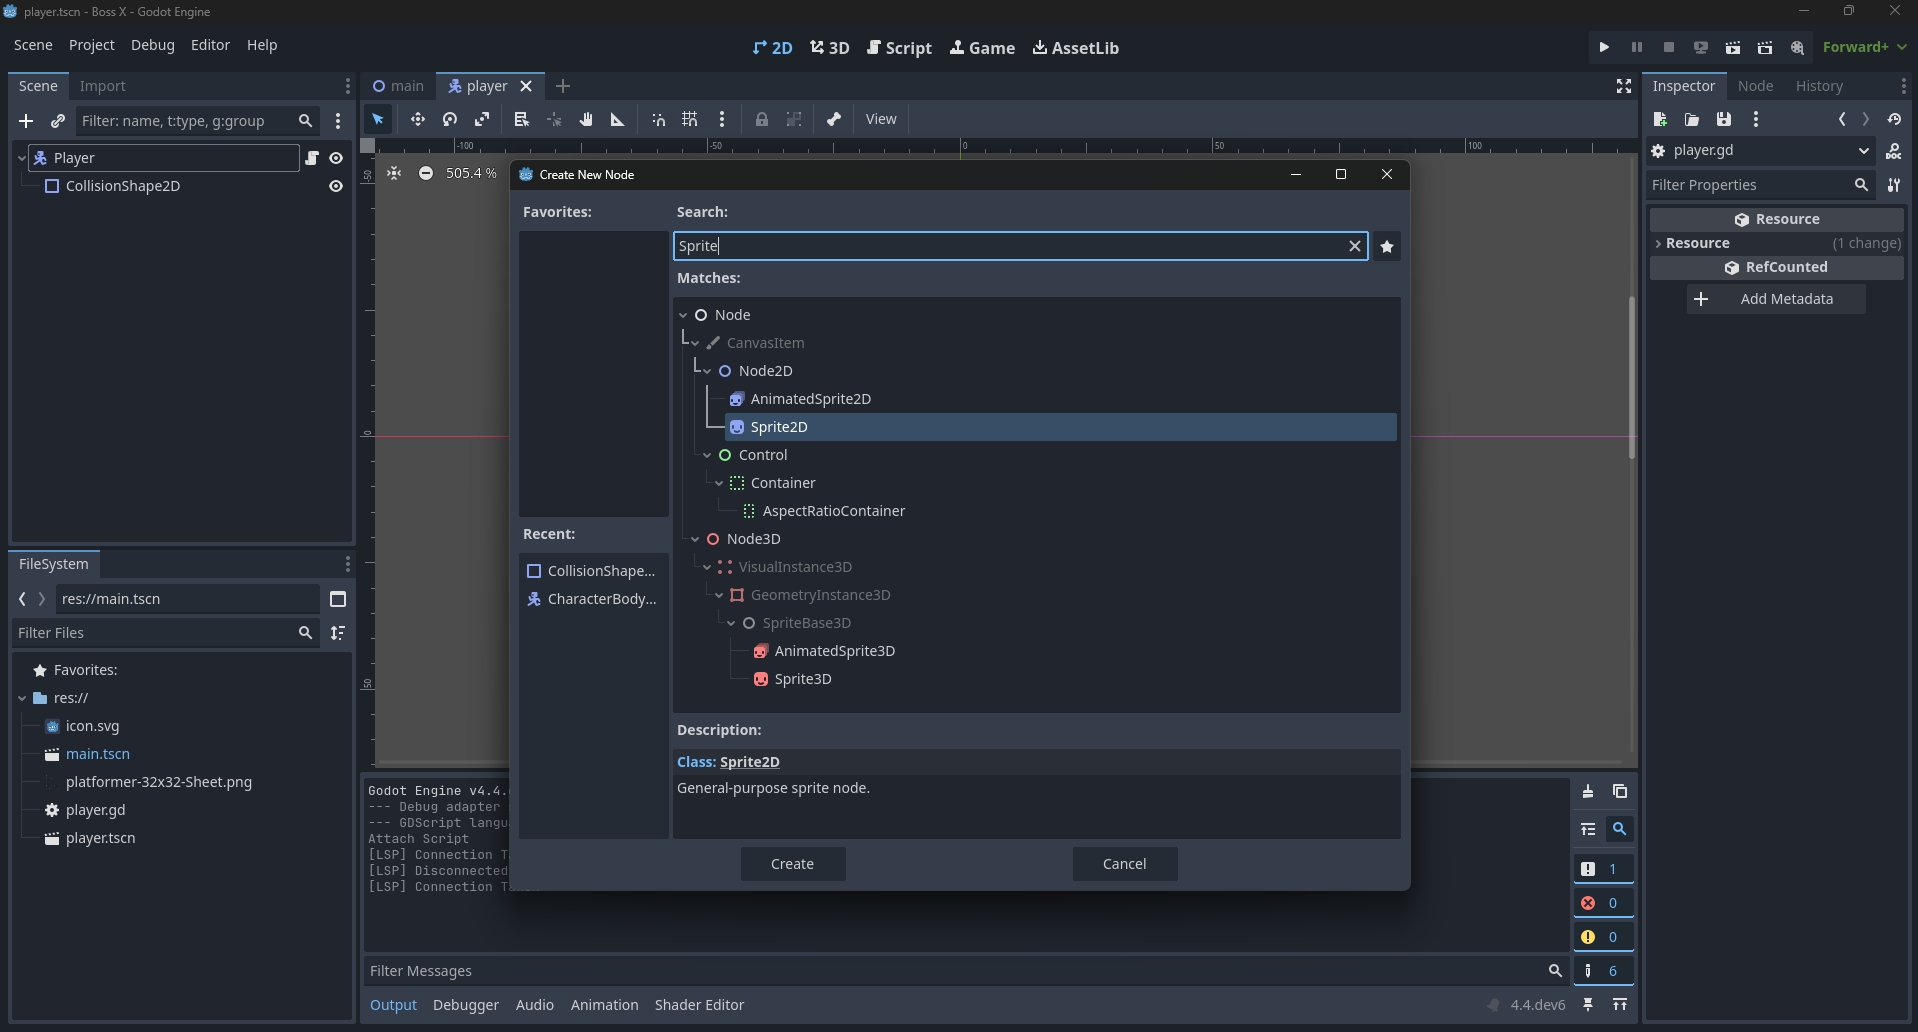Open the Debugger bottom panel
Viewport: 1918px width, 1032px height.
466,1005
